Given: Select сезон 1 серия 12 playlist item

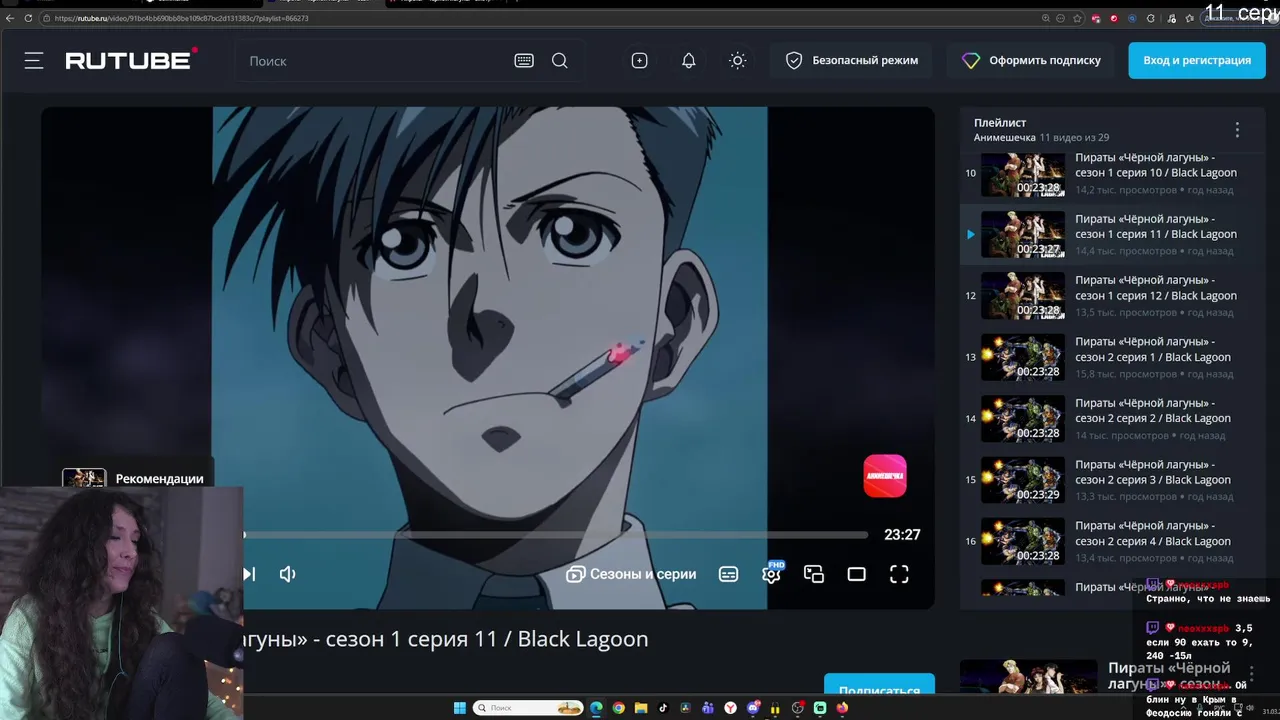Looking at the screenshot, I should [x=1112, y=296].
